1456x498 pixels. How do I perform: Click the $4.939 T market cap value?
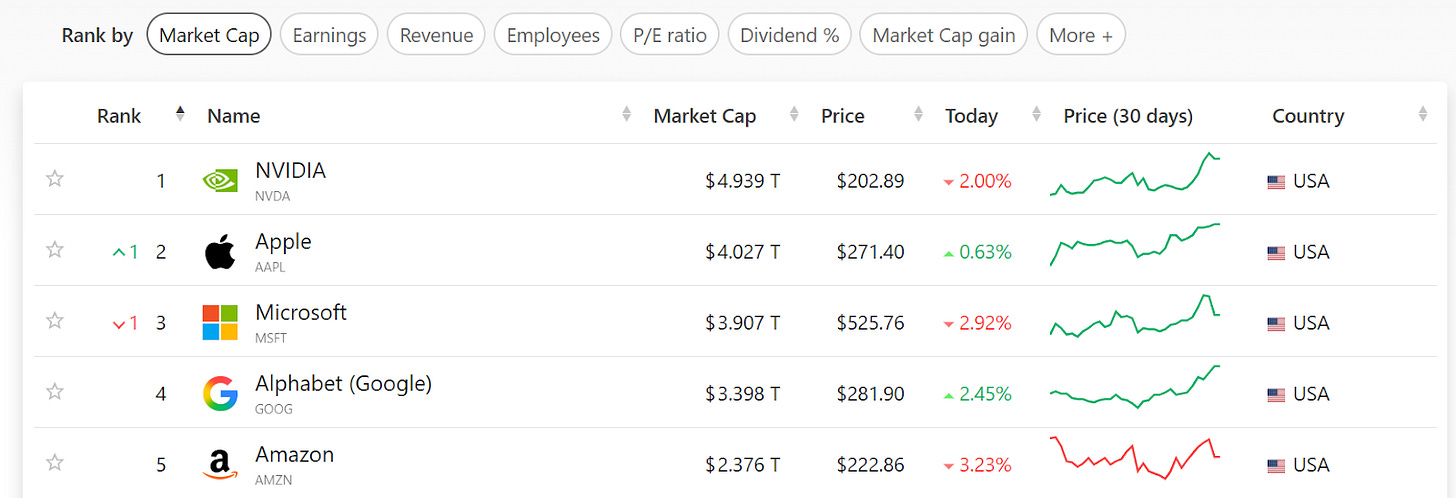pyautogui.click(x=742, y=181)
